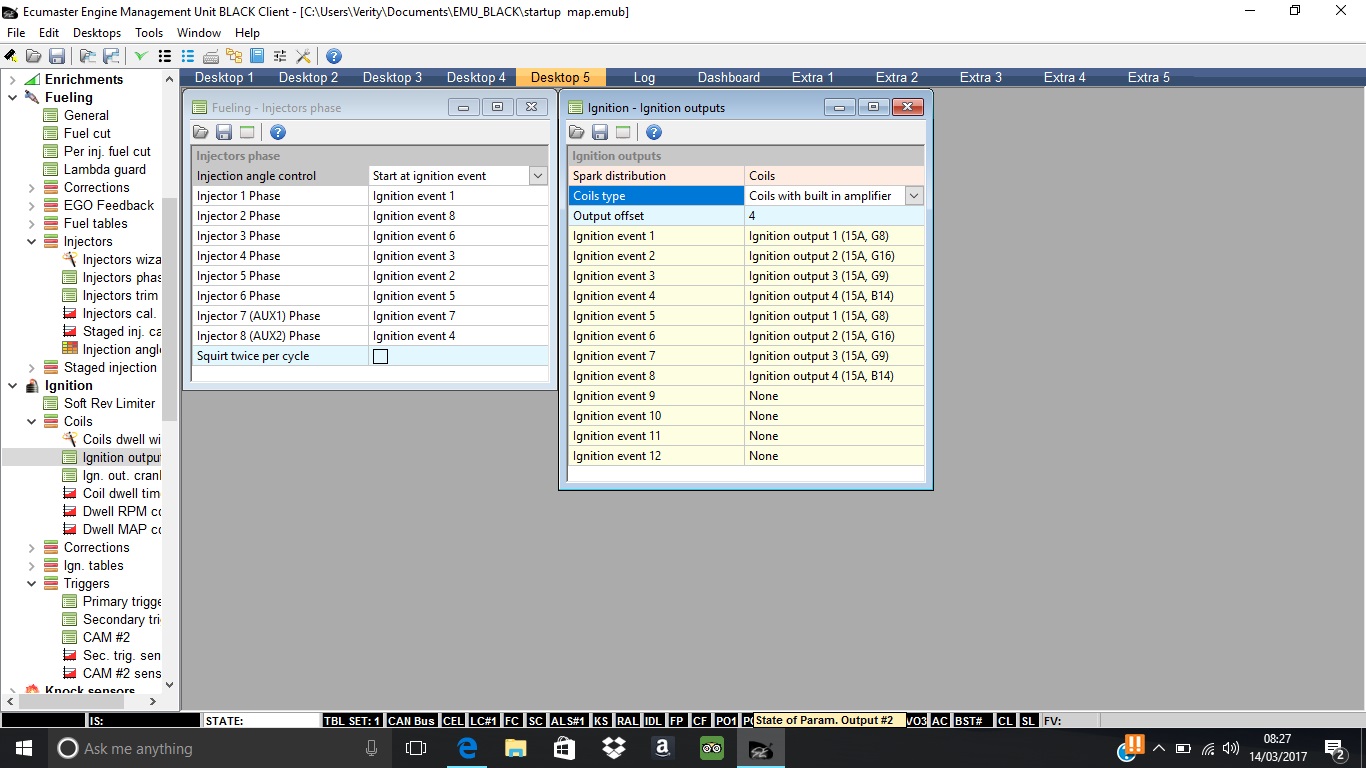Screen dimensions: 1366x768
Task: Select Coil dwell time in tree
Action: (x=120, y=493)
